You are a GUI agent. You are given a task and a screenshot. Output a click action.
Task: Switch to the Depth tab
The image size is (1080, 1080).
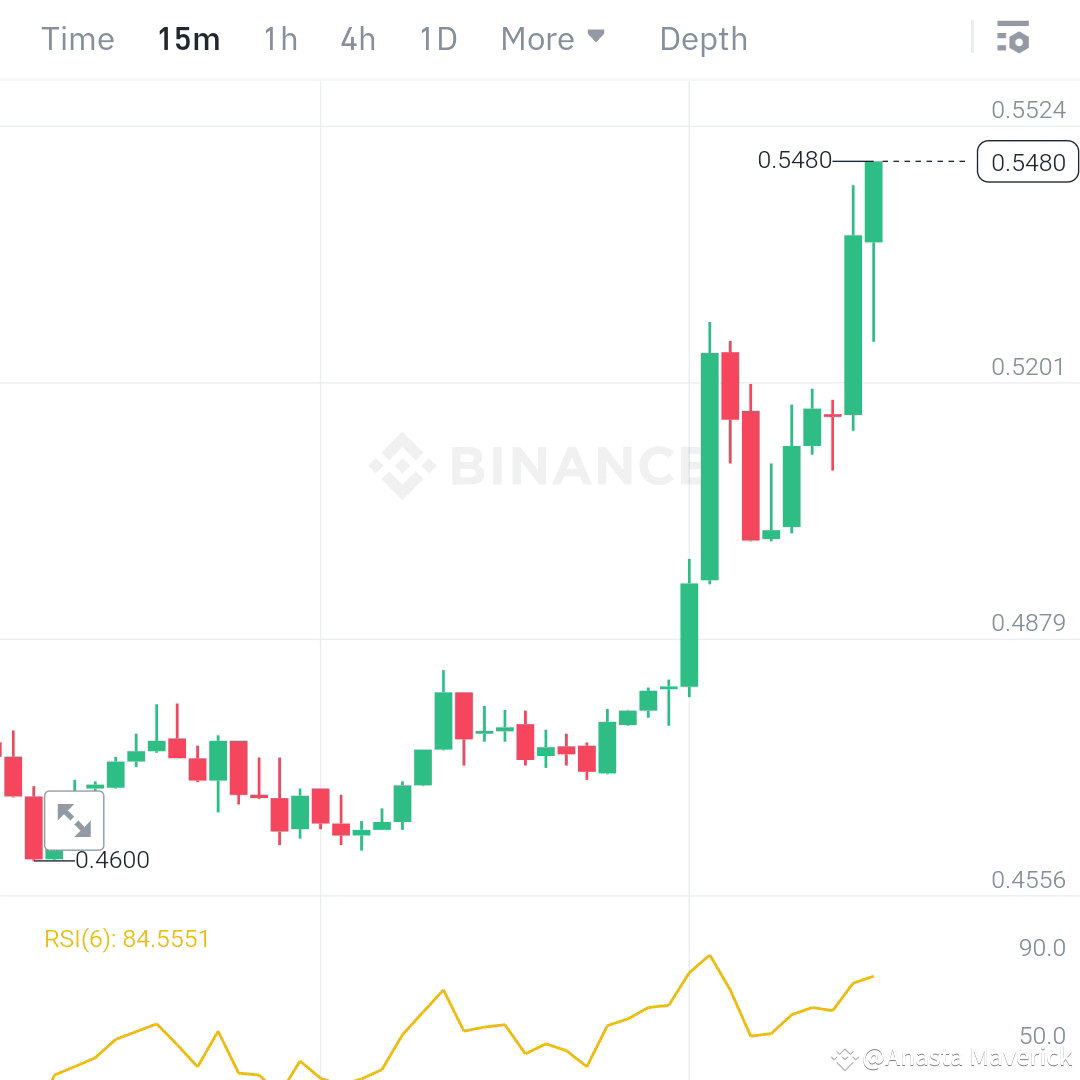coord(703,38)
